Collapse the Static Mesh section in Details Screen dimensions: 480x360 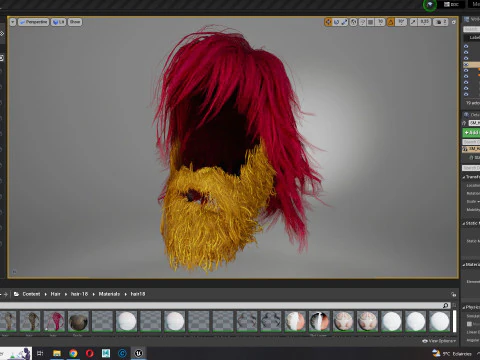(464, 223)
